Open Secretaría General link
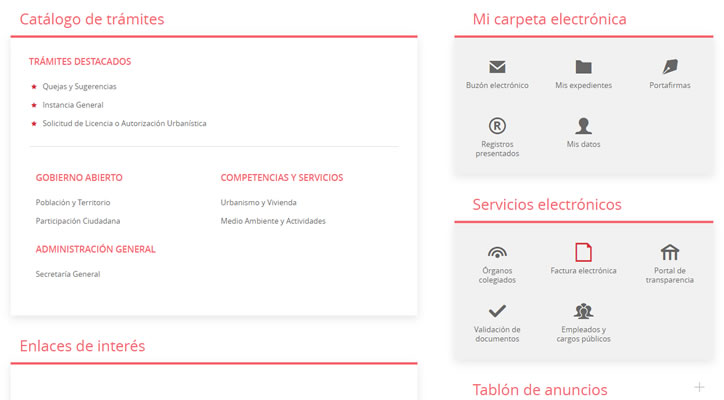This screenshot has height=400, width=724. [x=68, y=274]
